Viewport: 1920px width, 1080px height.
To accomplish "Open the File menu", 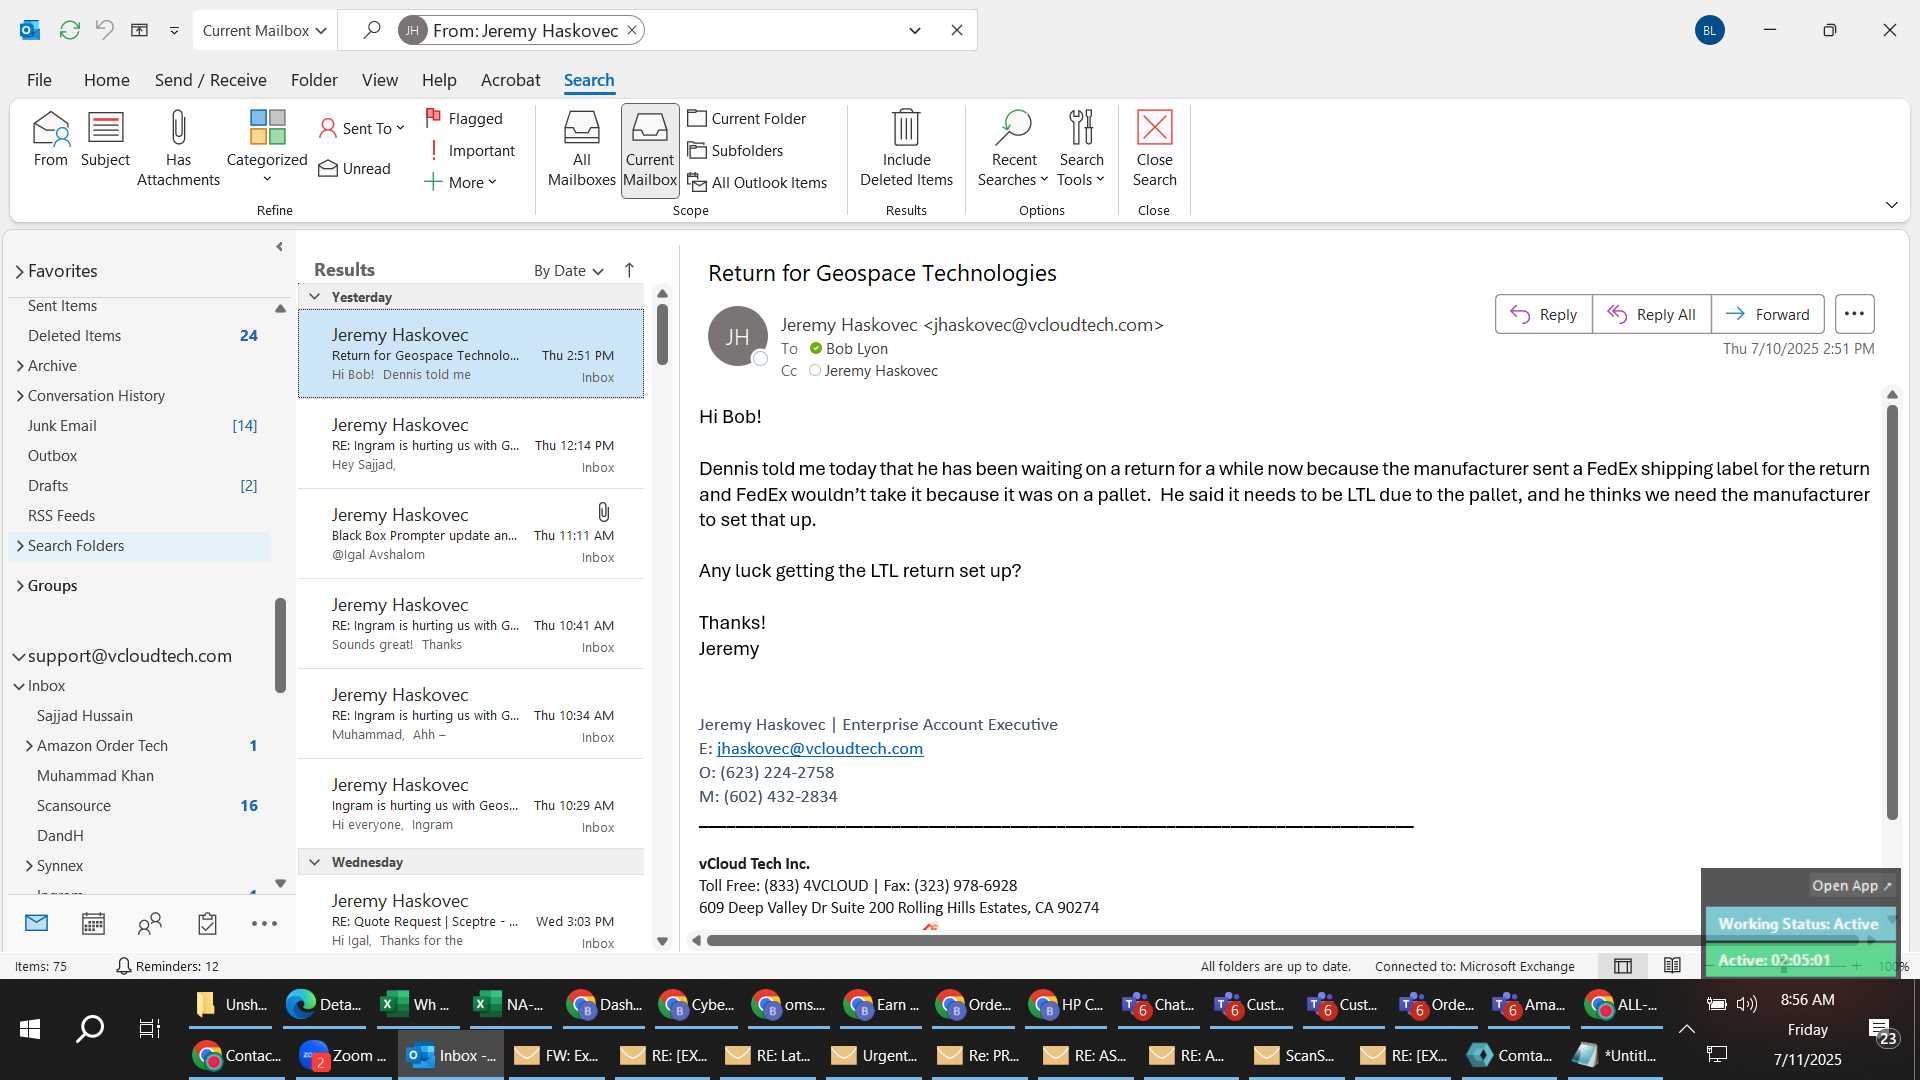I will tap(39, 80).
